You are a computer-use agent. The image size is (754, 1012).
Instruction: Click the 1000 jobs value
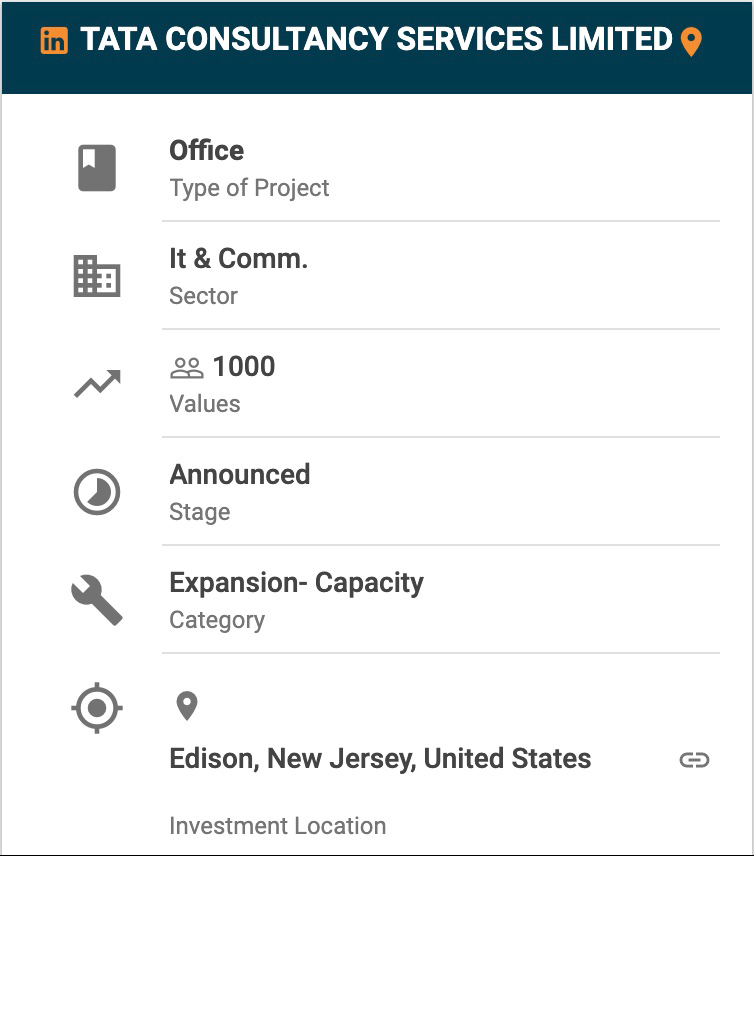tap(244, 367)
